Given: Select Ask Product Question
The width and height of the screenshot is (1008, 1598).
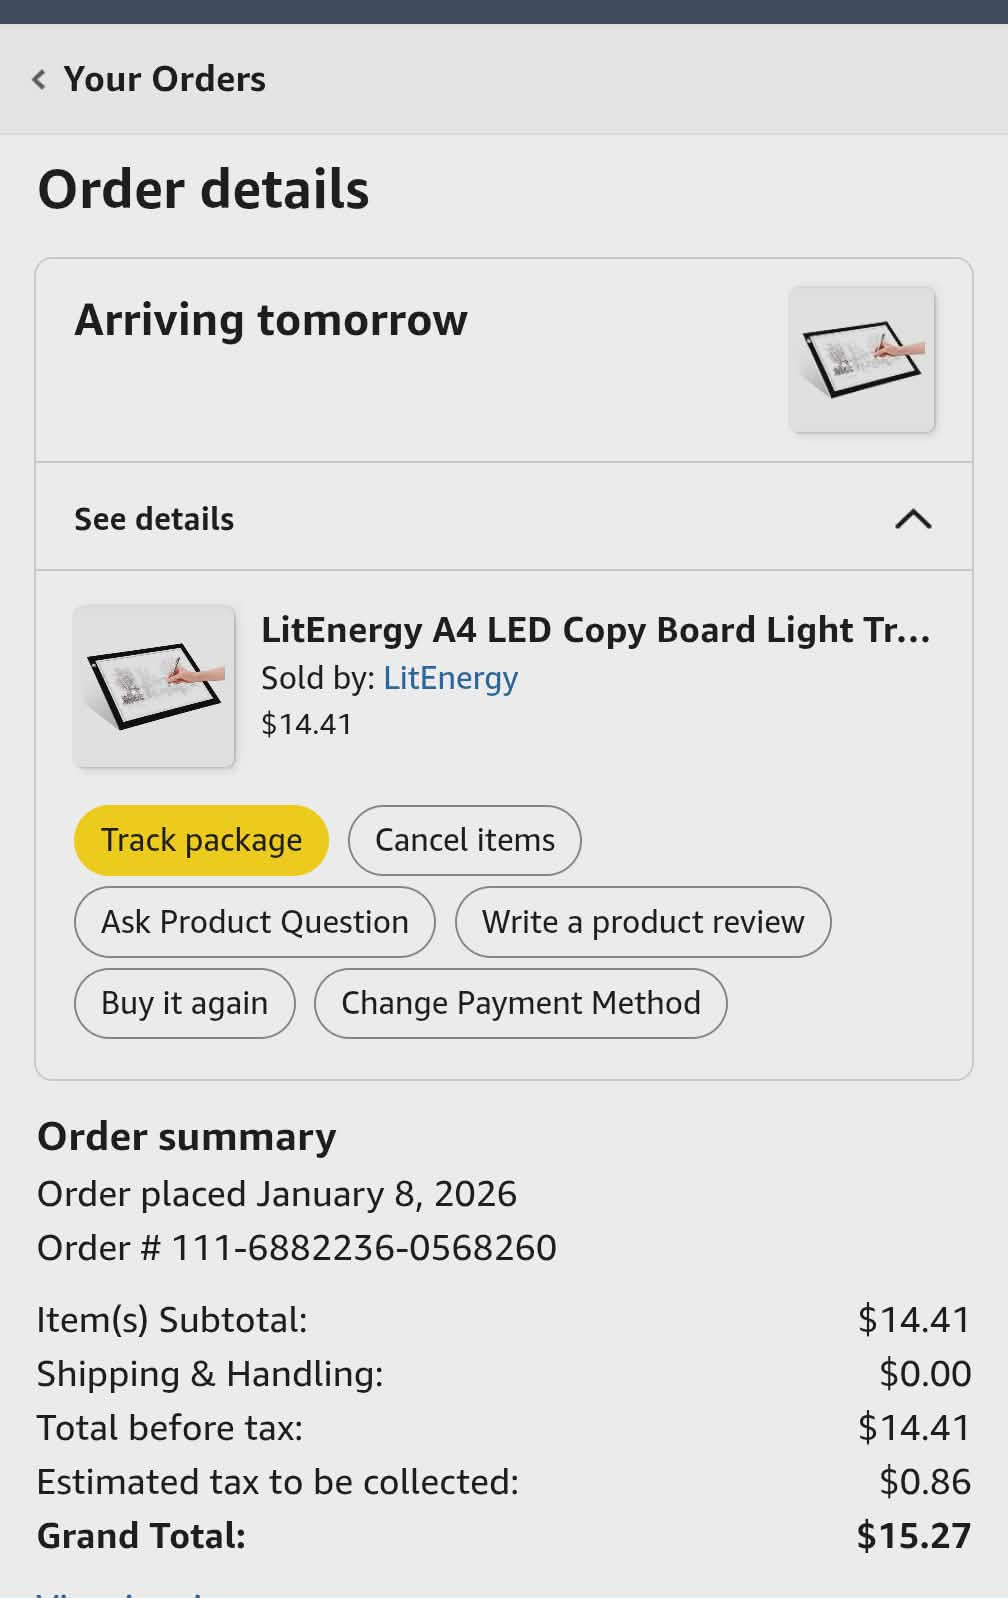Looking at the screenshot, I should point(254,922).
